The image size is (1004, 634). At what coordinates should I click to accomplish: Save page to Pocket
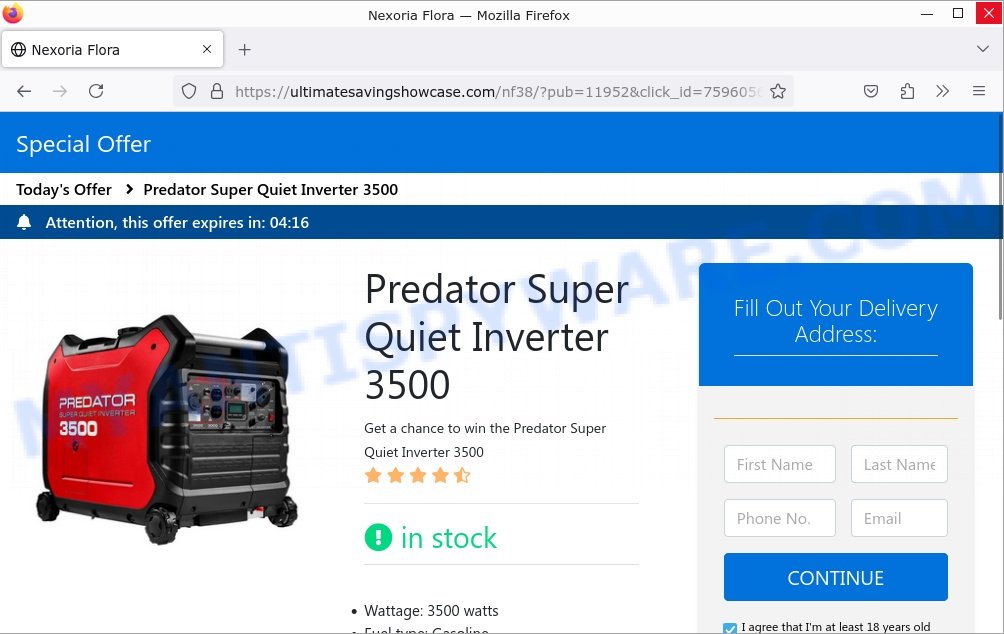(871, 92)
